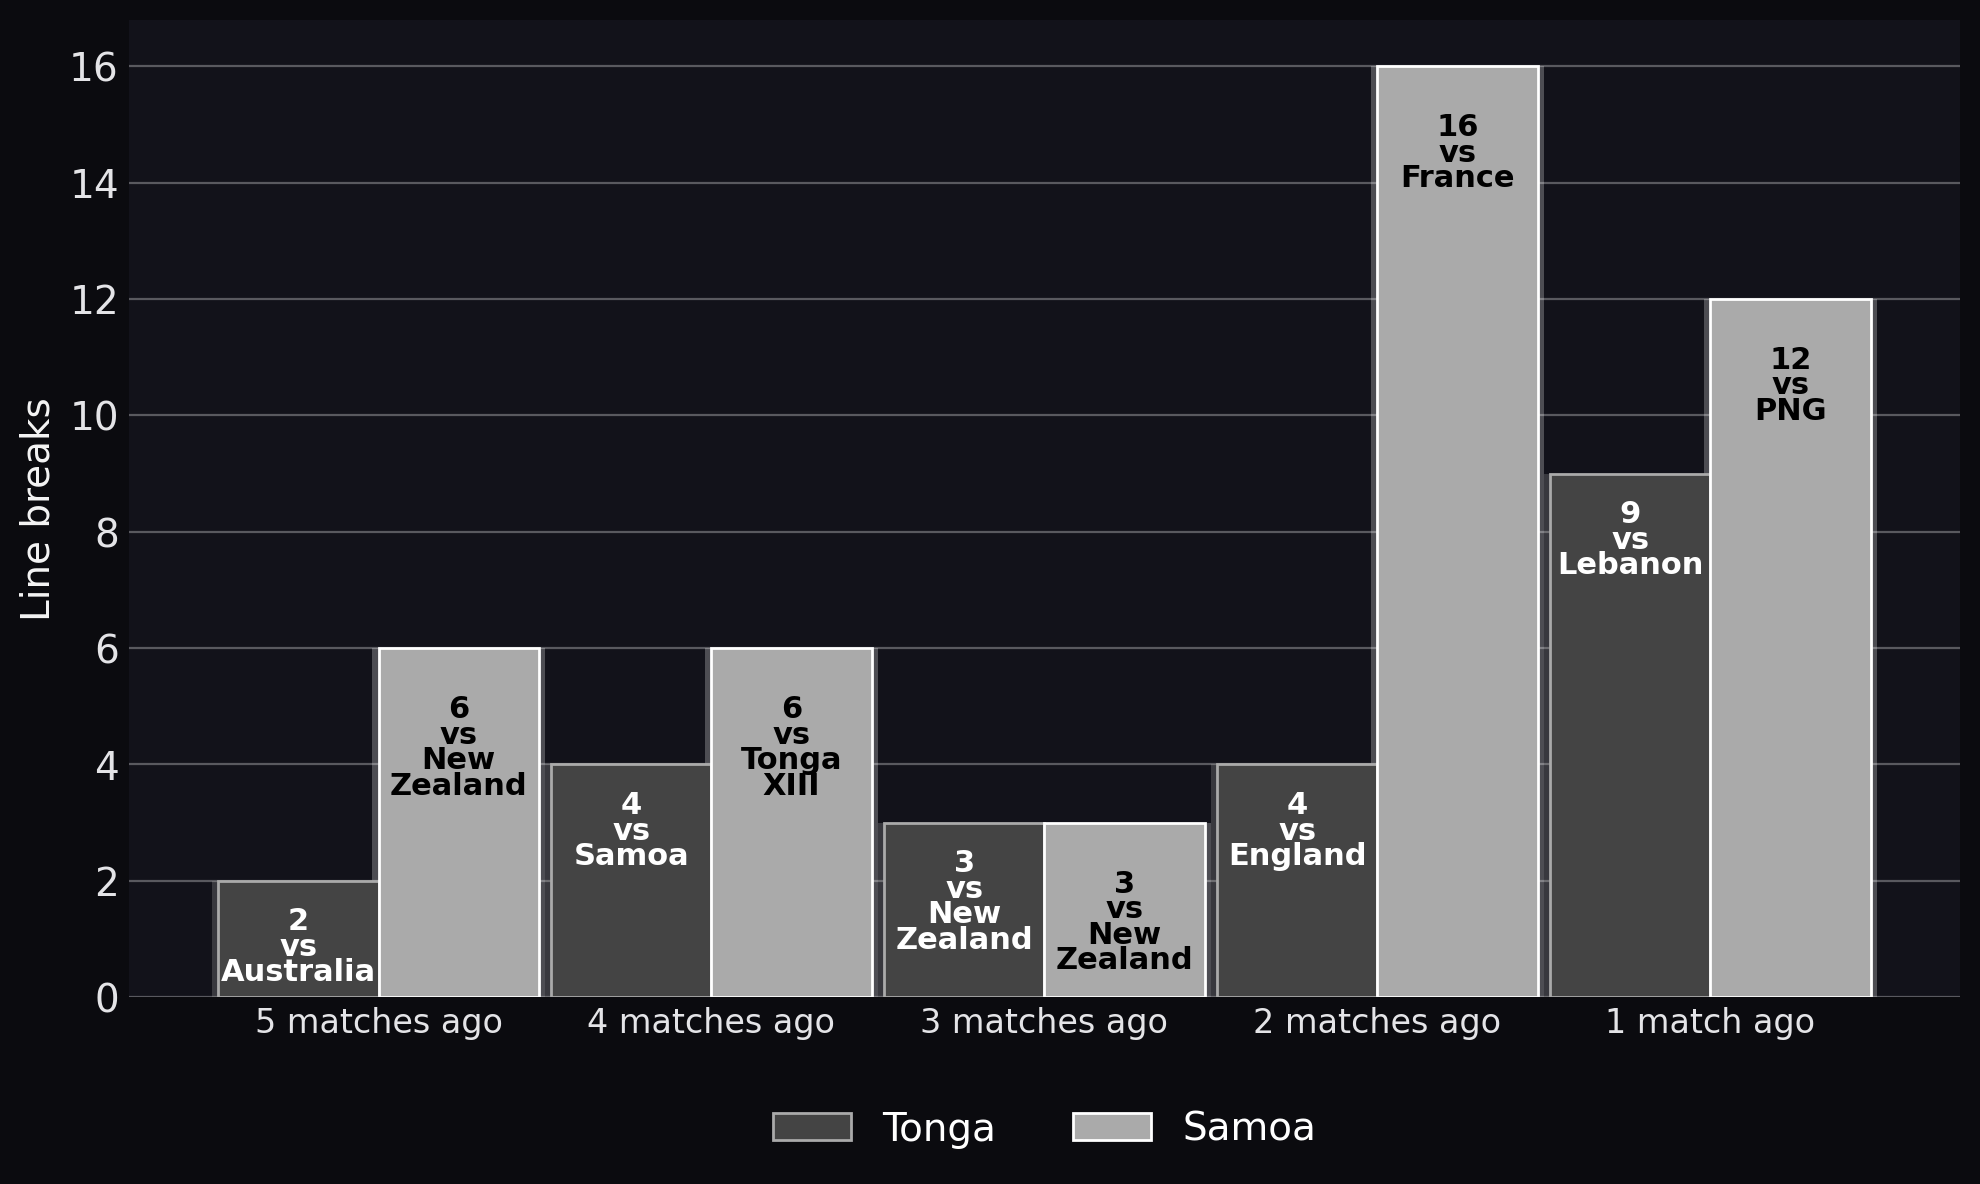The height and width of the screenshot is (1184, 1980).
Task: Click the '1 match ago' axis label
Action: click(x=1710, y=1022)
